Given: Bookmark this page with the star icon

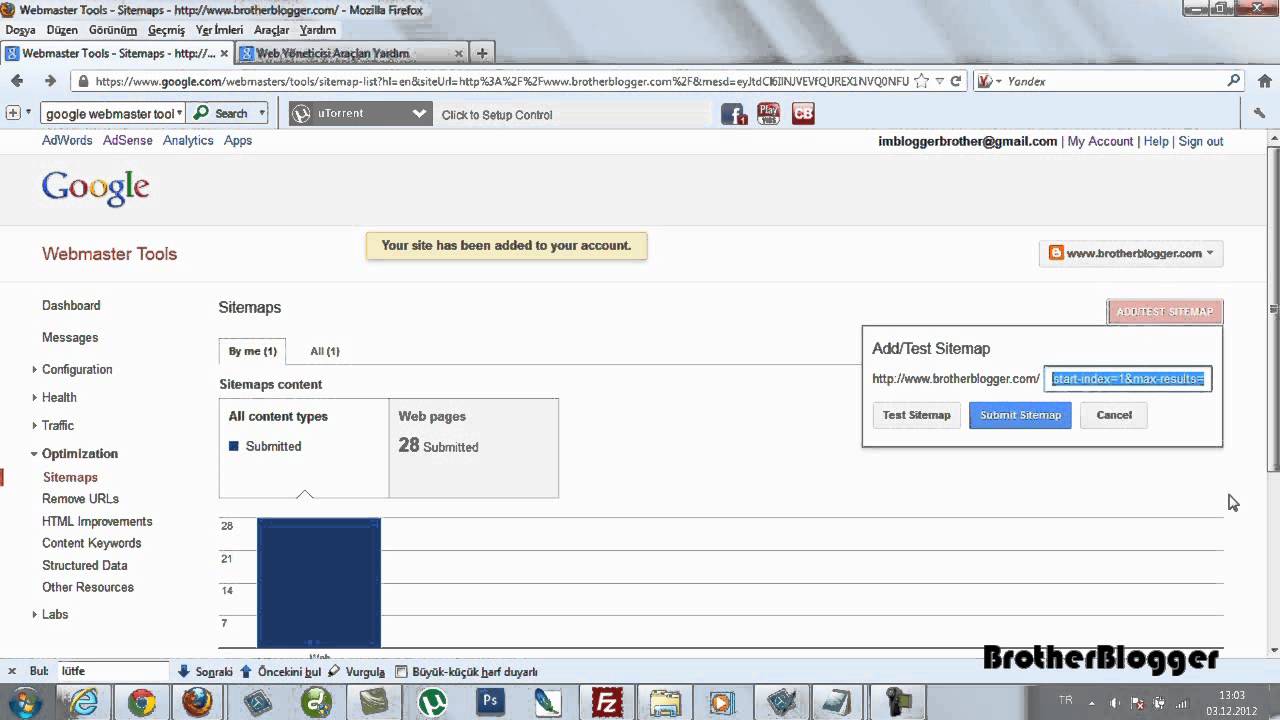Looking at the screenshot, I should click(921, 81).
